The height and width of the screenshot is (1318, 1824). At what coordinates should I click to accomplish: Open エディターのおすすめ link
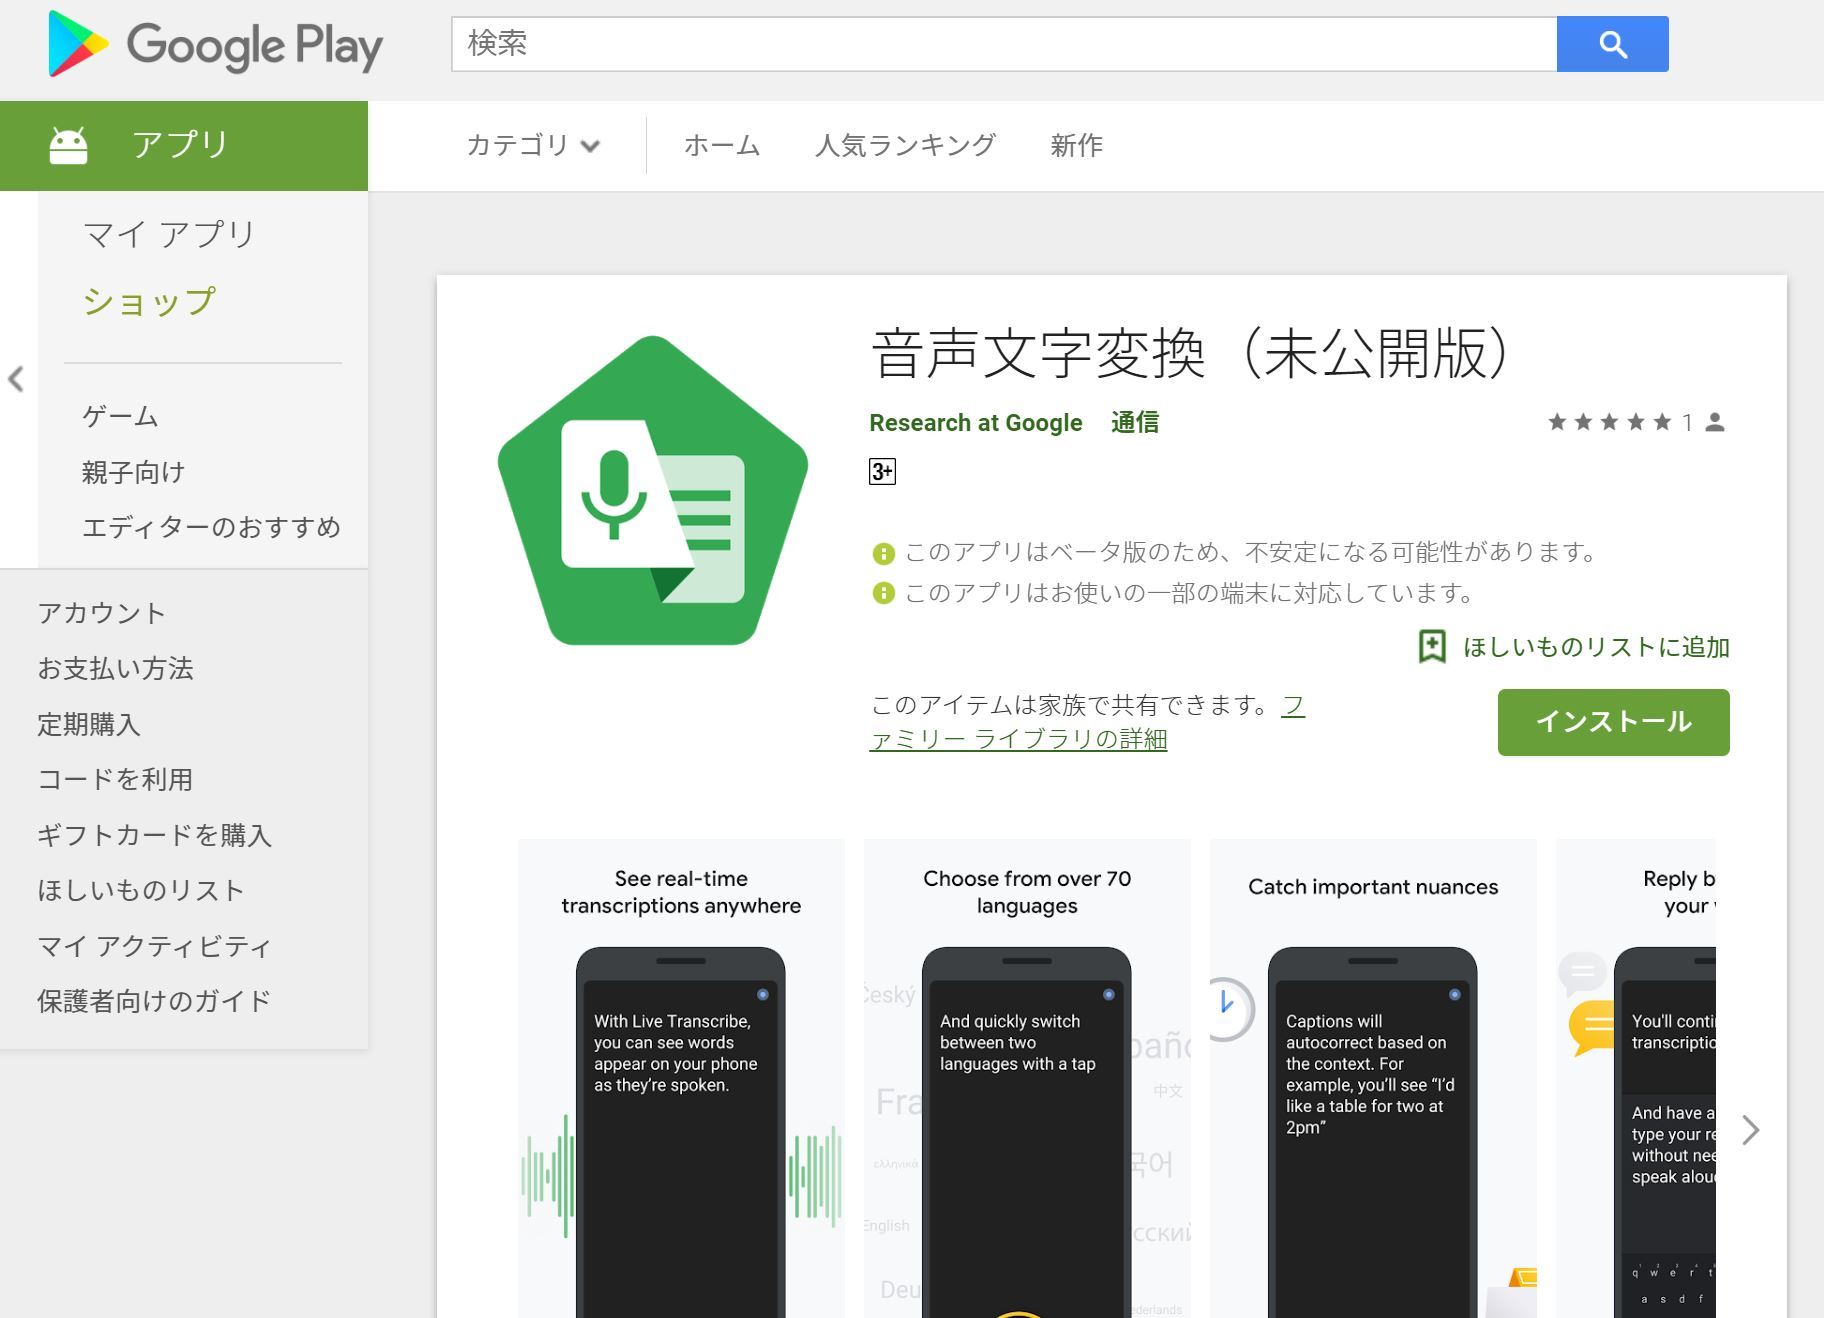[212, 527]
